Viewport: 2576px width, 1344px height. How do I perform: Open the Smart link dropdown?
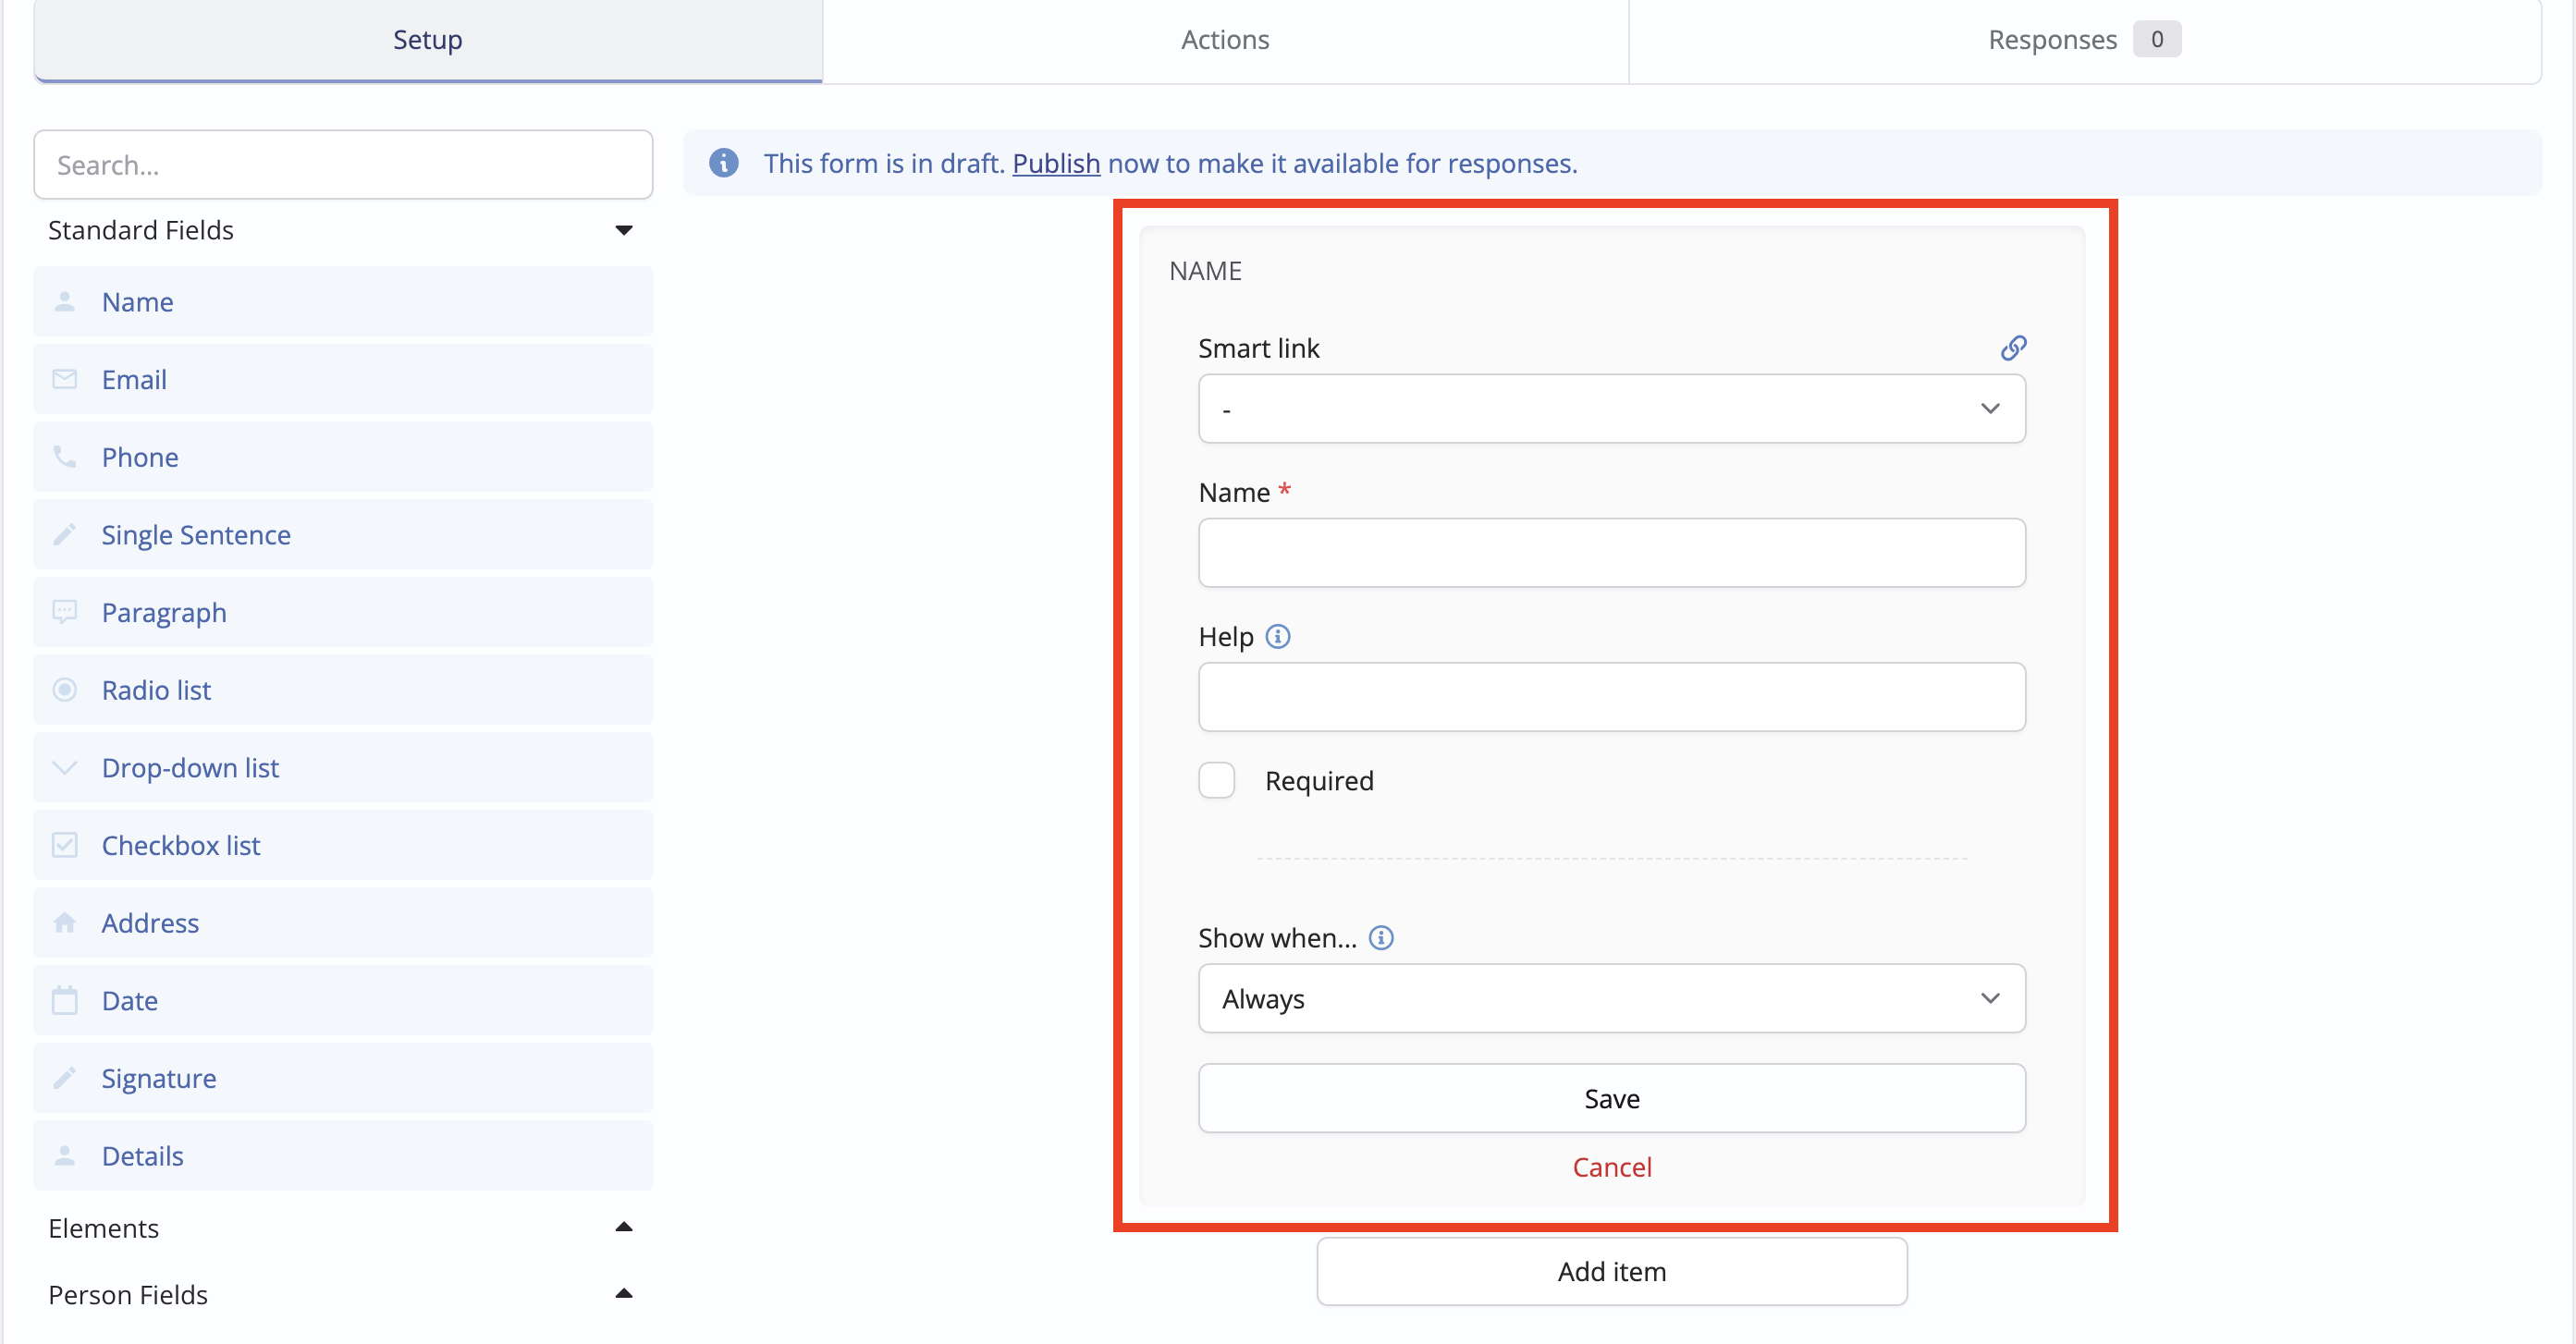click(1611, 409)
